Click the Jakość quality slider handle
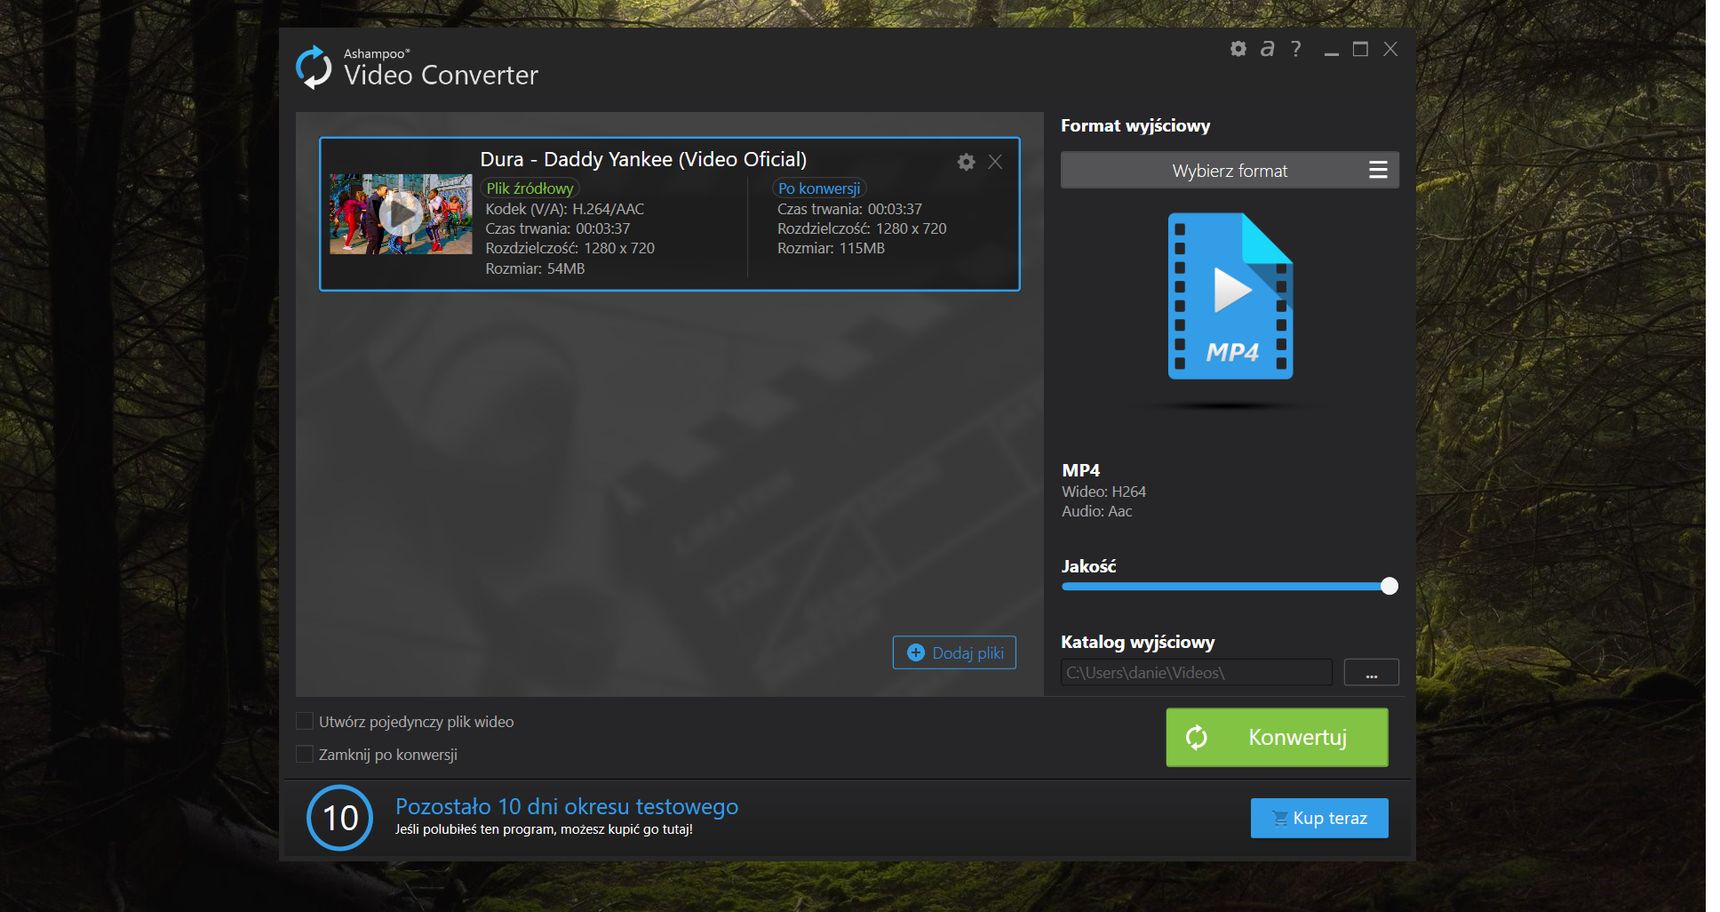 click(1389, 586)
